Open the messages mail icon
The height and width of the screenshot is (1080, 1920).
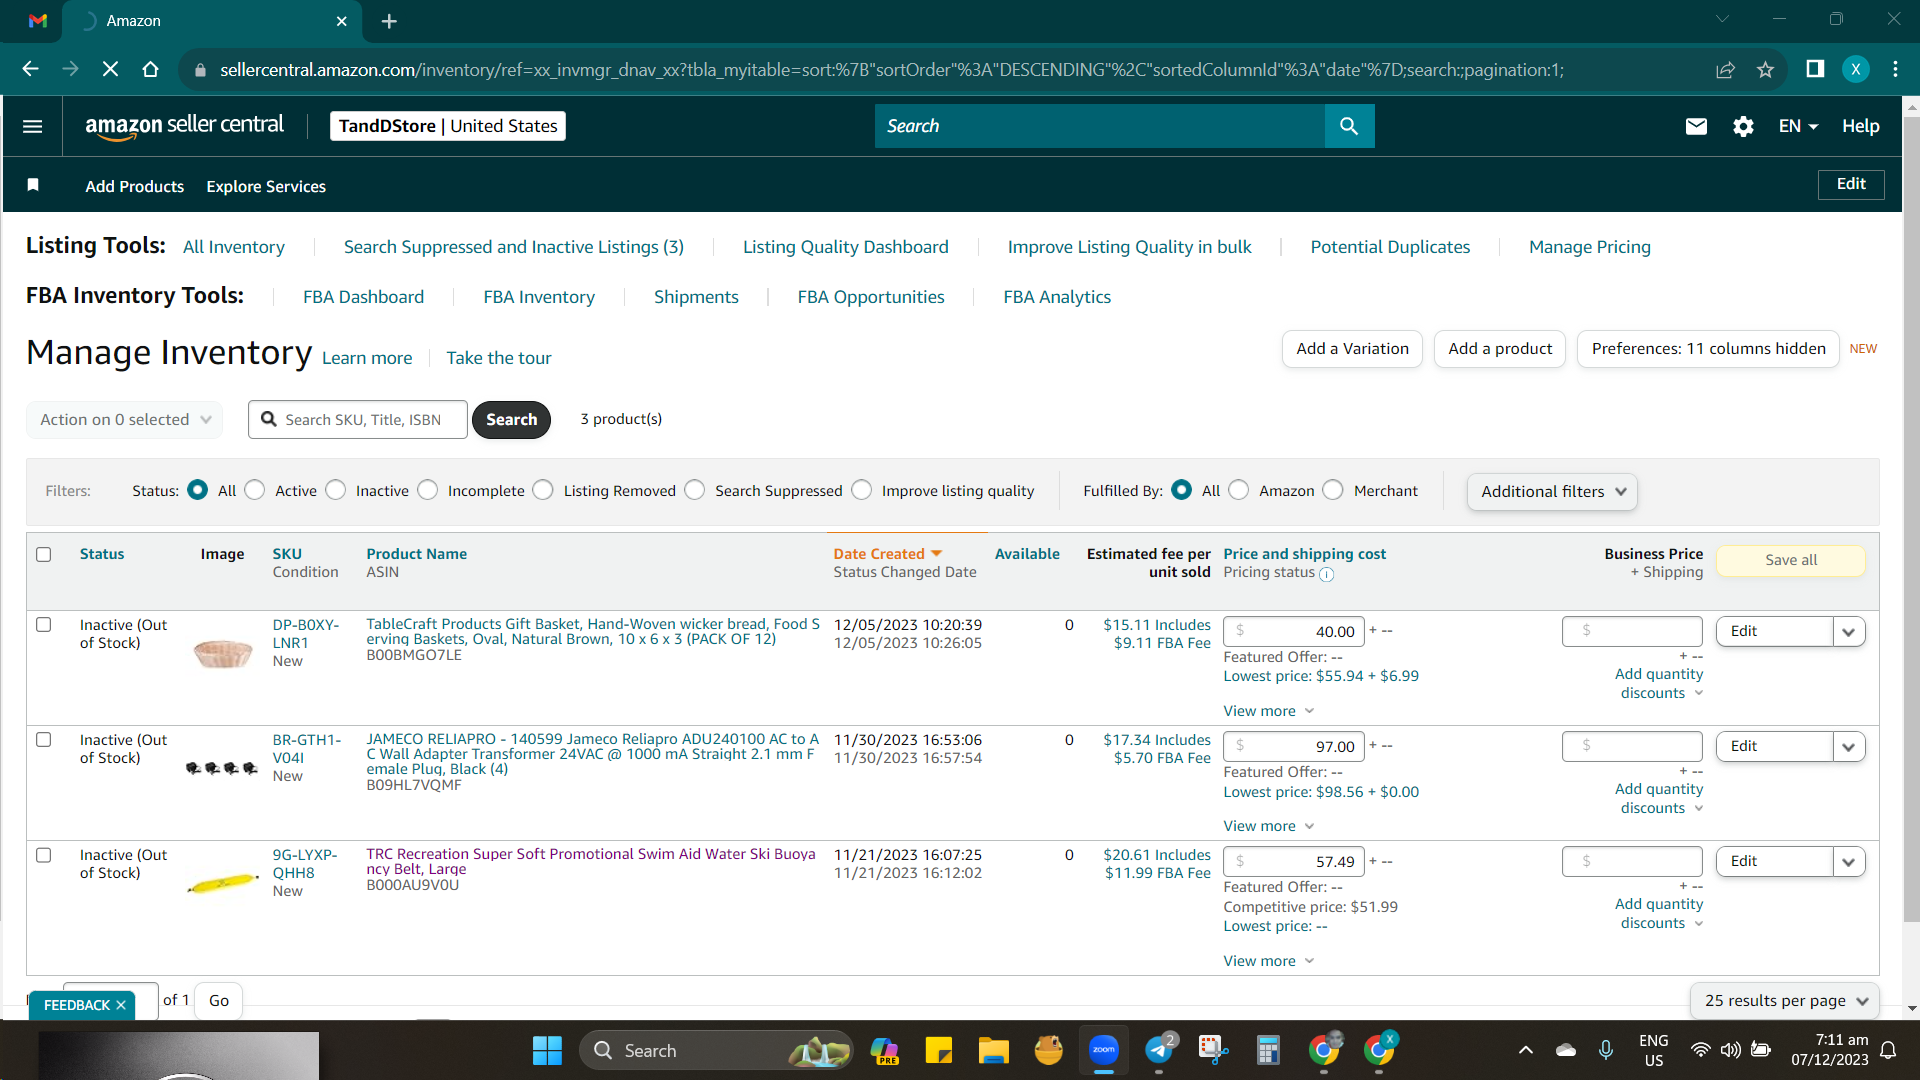(1696, 126)
